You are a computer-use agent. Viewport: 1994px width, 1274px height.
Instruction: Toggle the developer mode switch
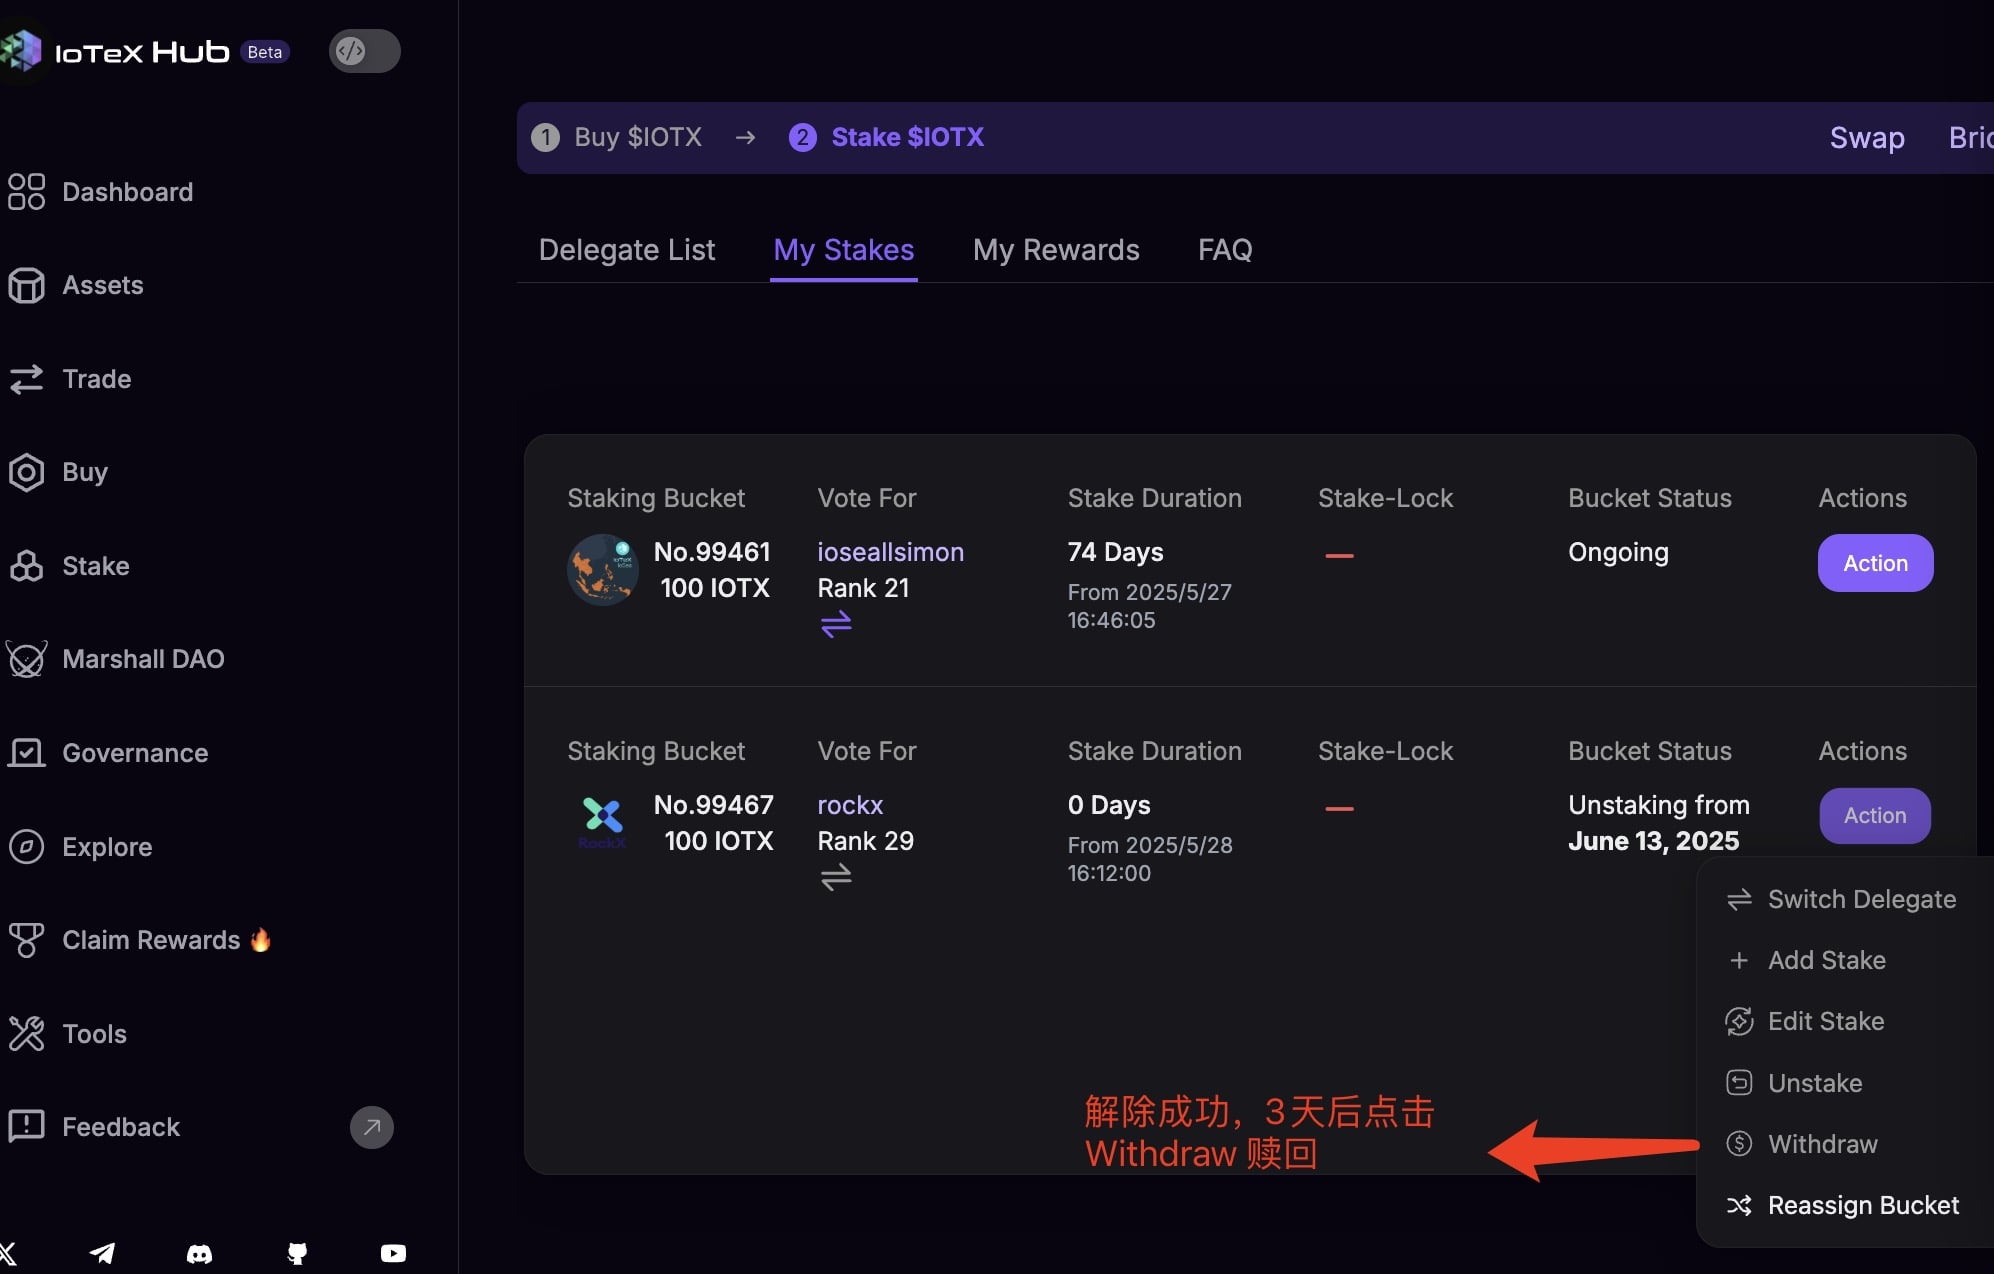(364, 51)
